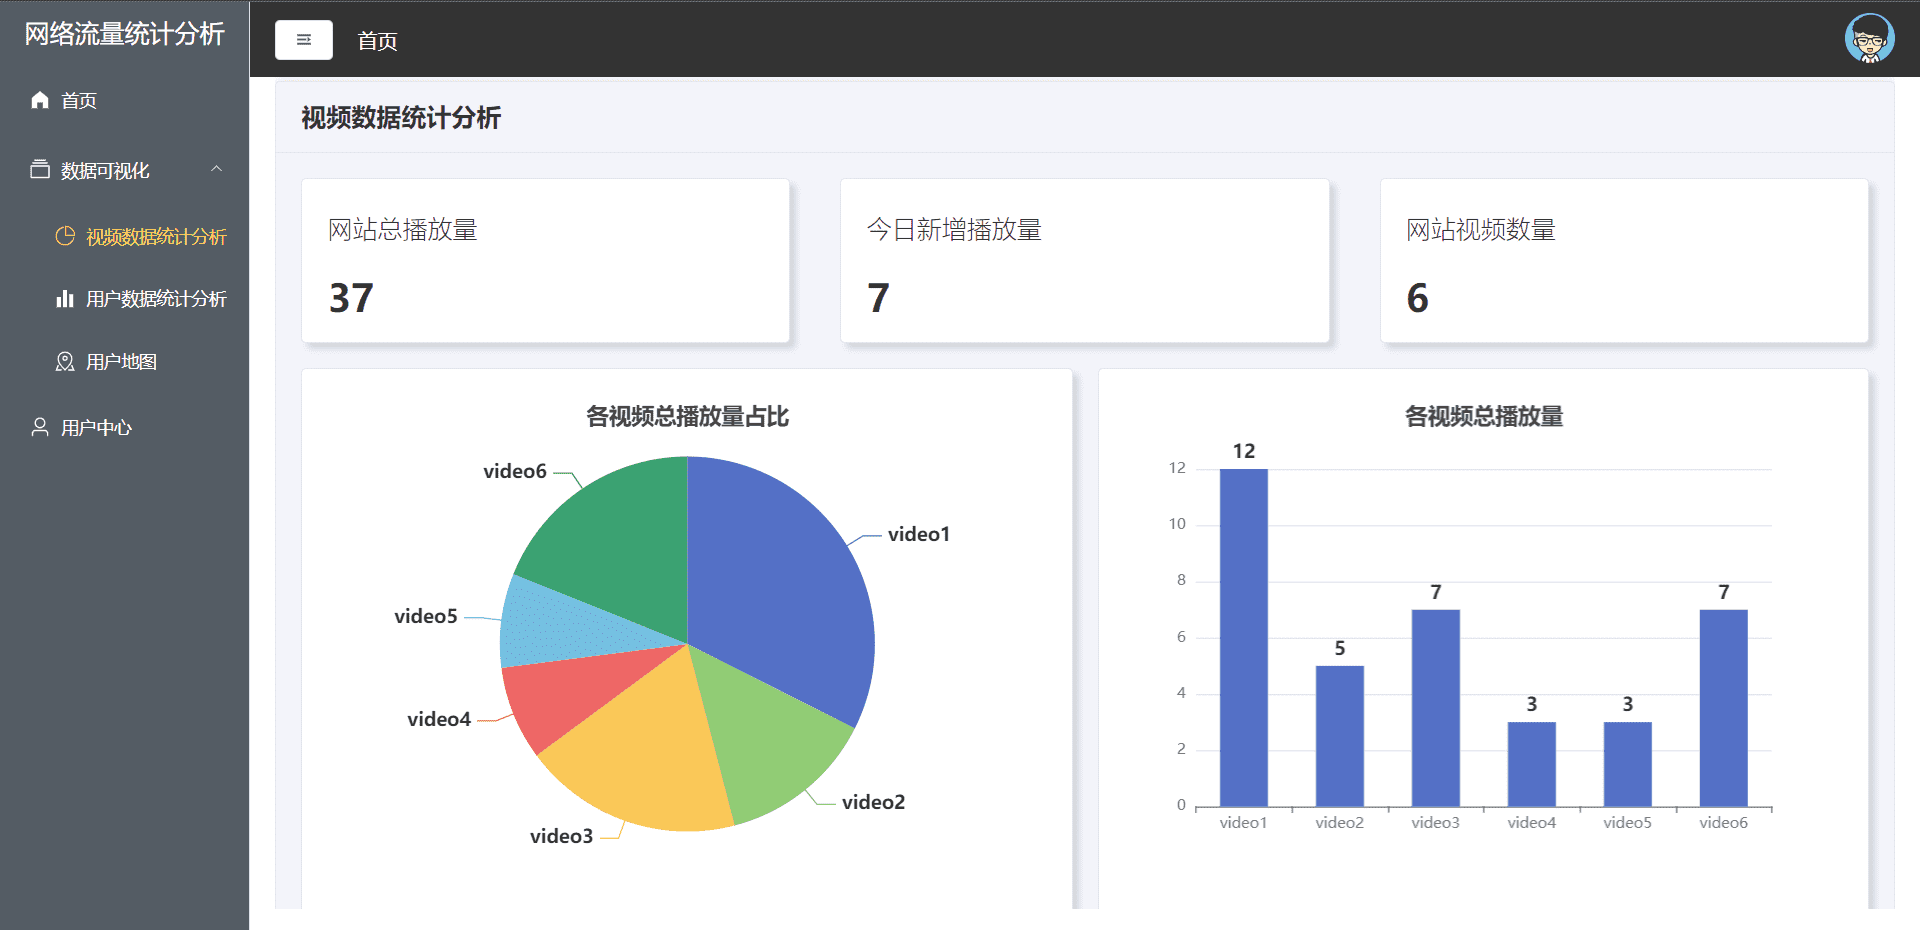1920x930 pixels.
Task: Click the 数据可视化 folder icon
Action: click(40, 170)
